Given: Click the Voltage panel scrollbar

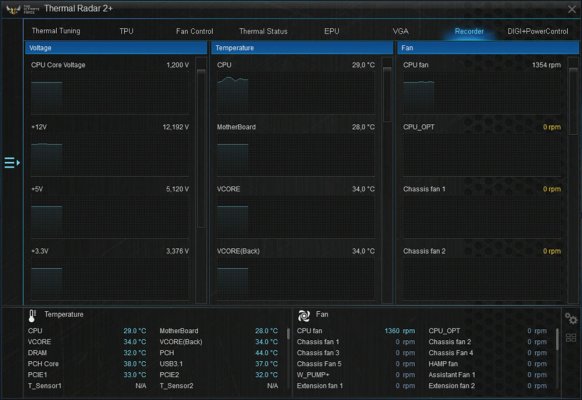Looking at the screenshot, I should click(201, 148).
